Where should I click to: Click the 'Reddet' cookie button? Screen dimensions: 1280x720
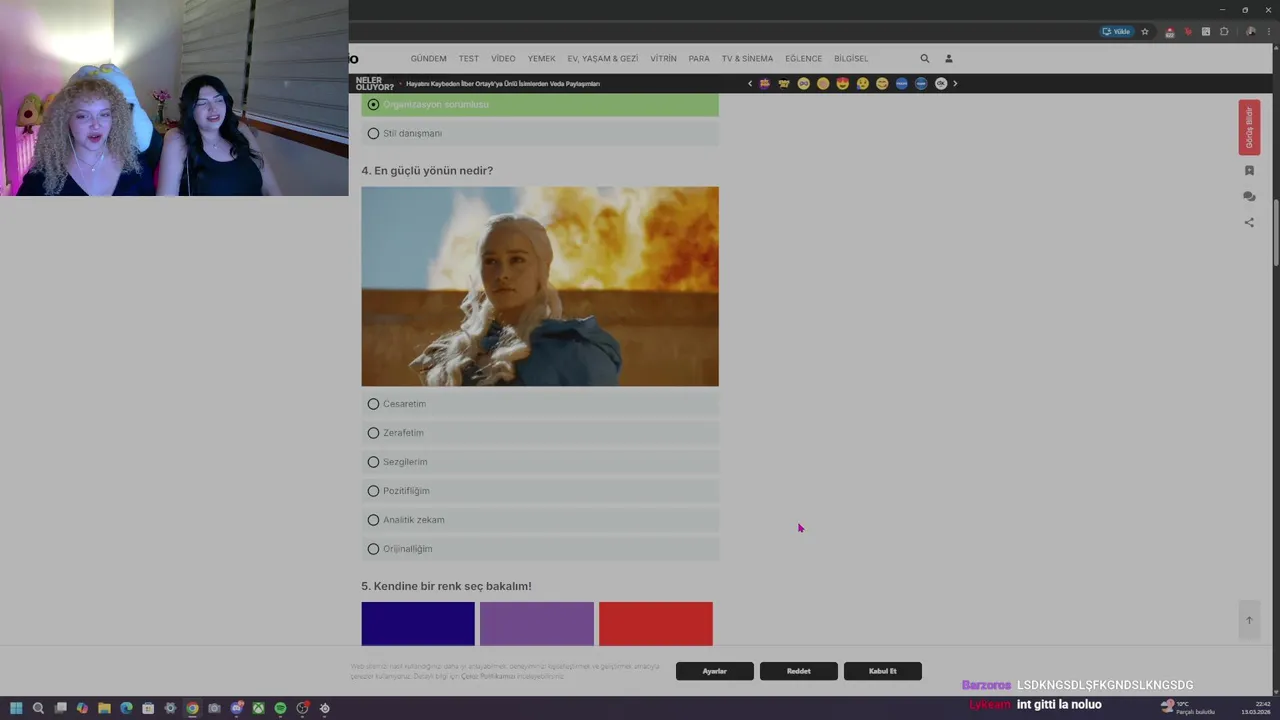pos(799,671)
